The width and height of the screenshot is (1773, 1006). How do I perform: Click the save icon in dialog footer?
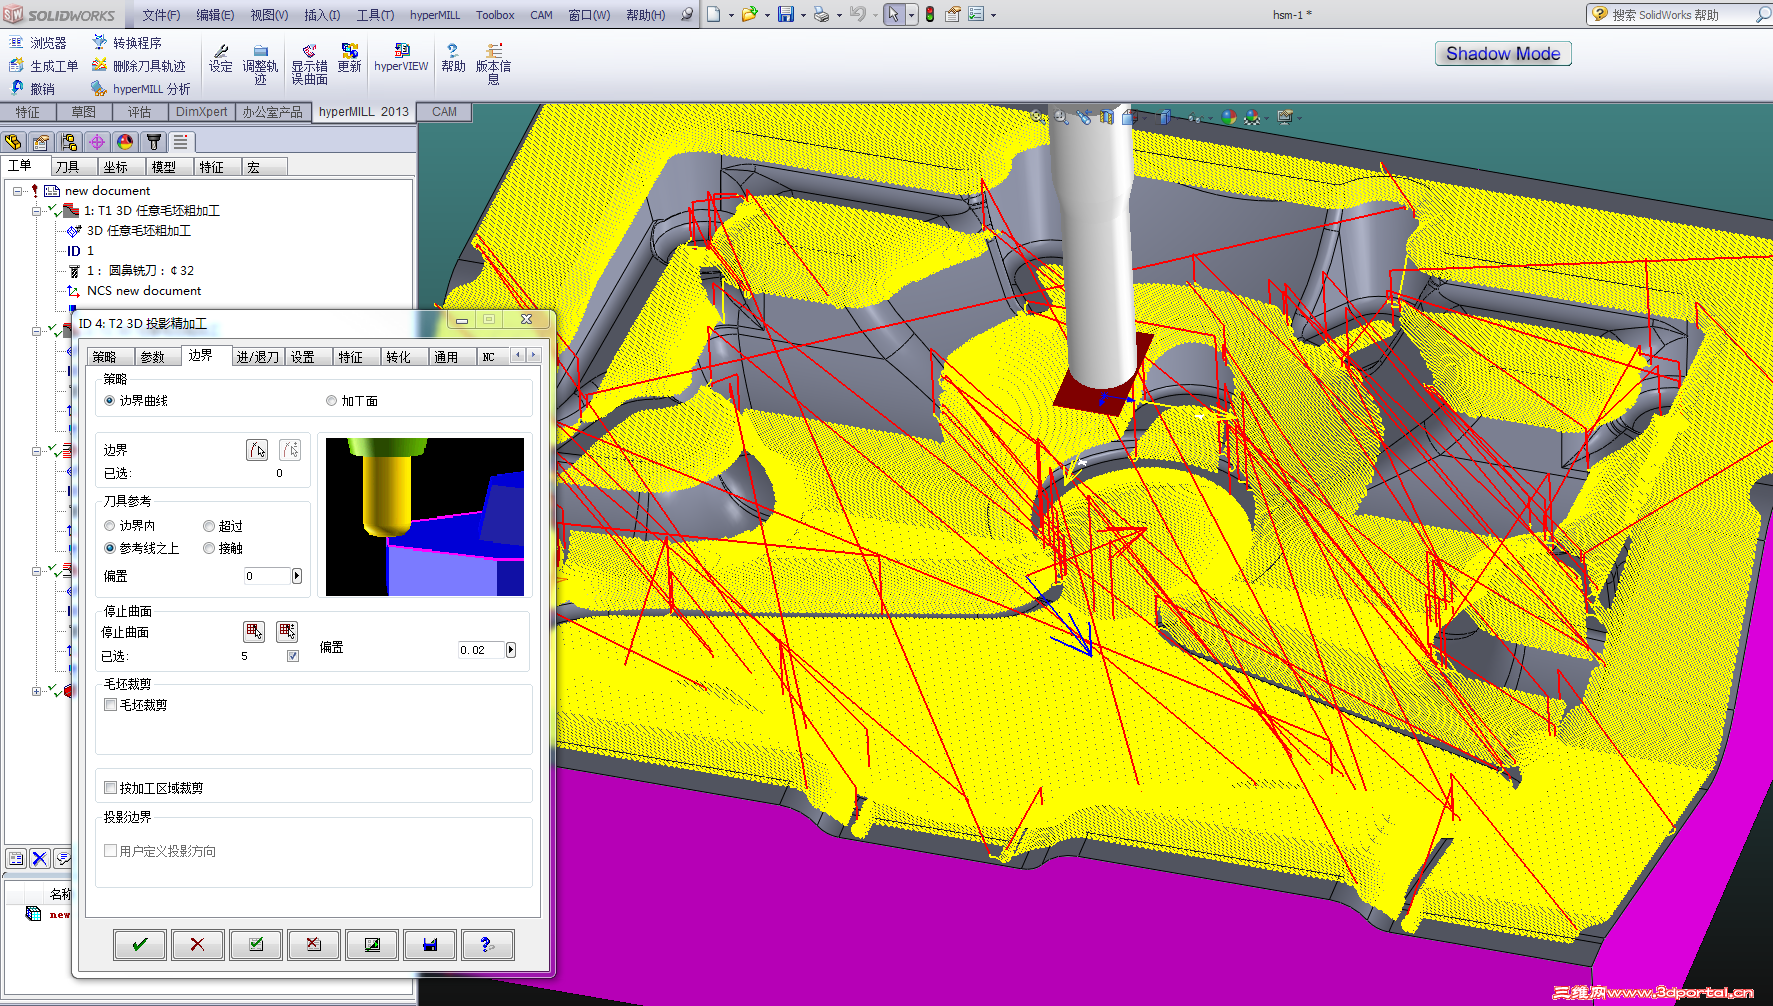coord(430,944)
